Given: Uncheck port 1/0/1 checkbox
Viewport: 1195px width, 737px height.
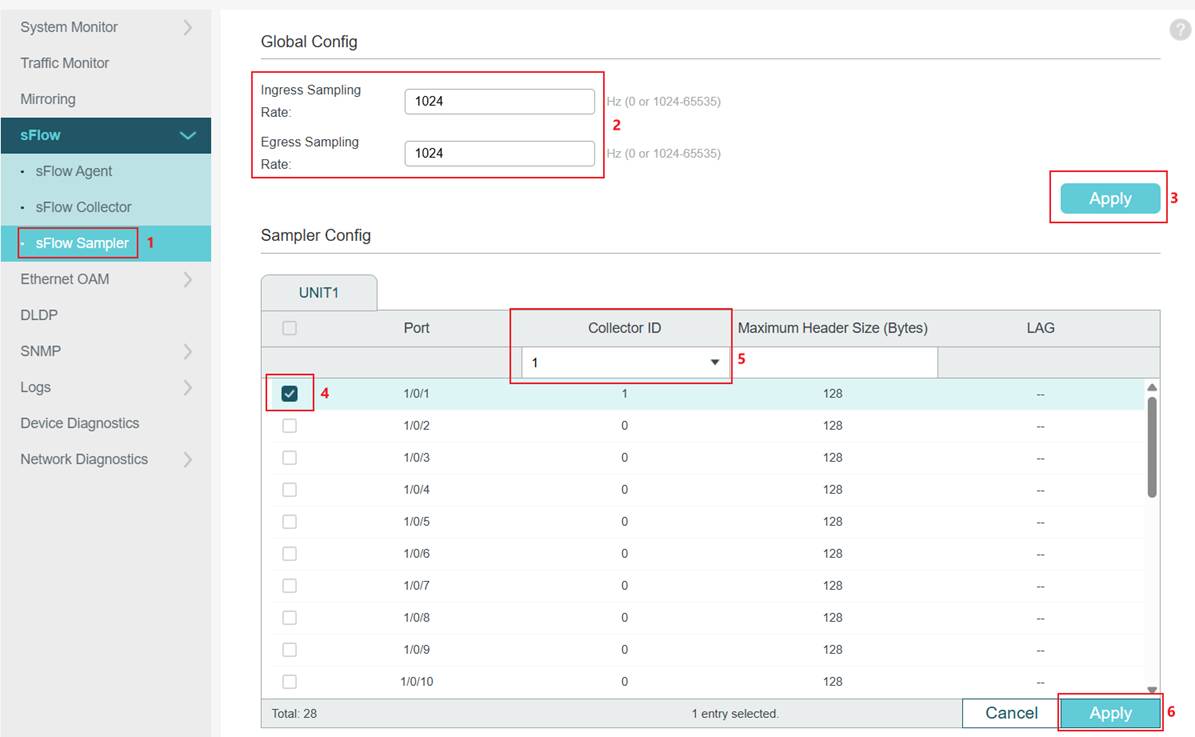Looking at the screenshot, I should [x=290, y=394].
